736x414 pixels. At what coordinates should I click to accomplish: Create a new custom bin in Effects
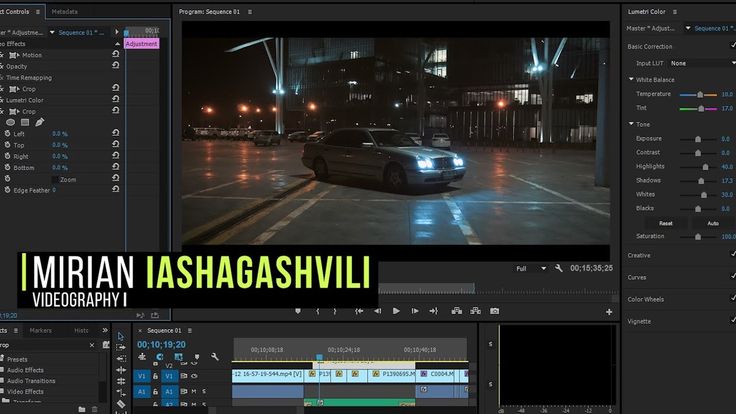point(82,409)
